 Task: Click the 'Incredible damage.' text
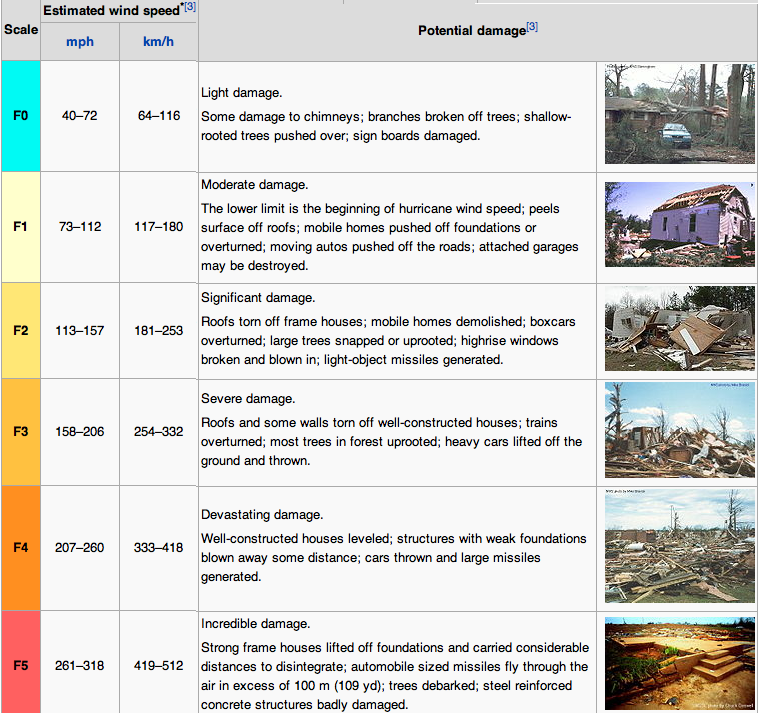[x=255, y=624]
